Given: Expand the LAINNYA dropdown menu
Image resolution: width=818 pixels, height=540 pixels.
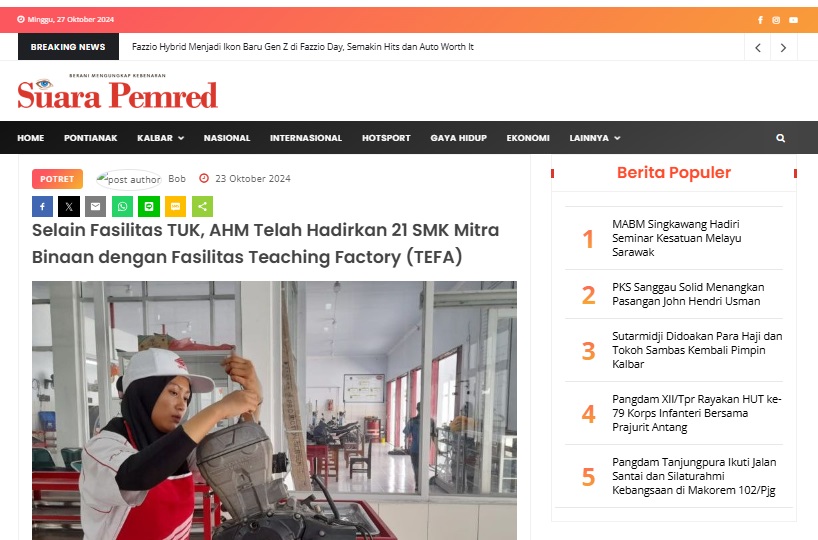Looking at the screenshot, I should [595, 138].
